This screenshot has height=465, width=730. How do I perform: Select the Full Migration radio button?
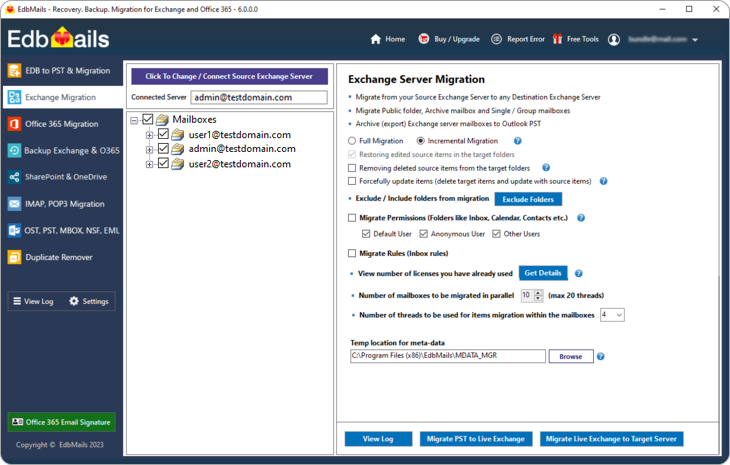click(x=352, y=141)
